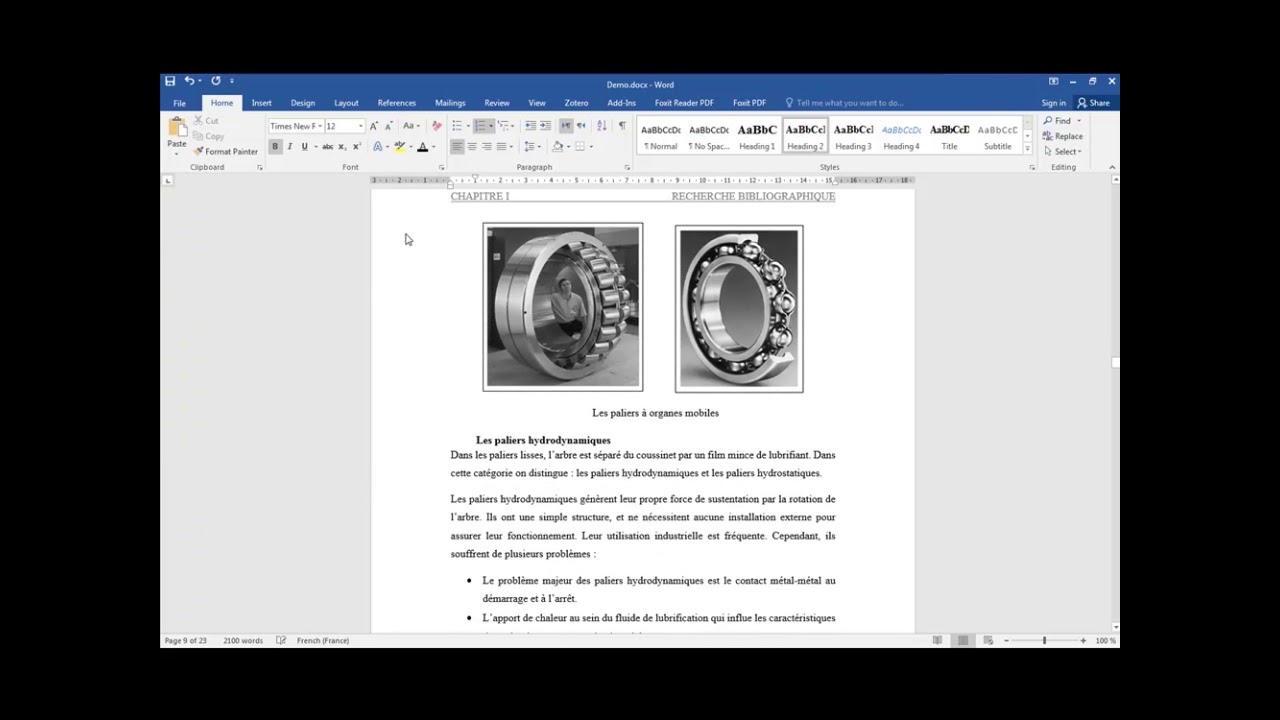Open the font name dropdown
1280x720 pixels.
pos(320,126)
